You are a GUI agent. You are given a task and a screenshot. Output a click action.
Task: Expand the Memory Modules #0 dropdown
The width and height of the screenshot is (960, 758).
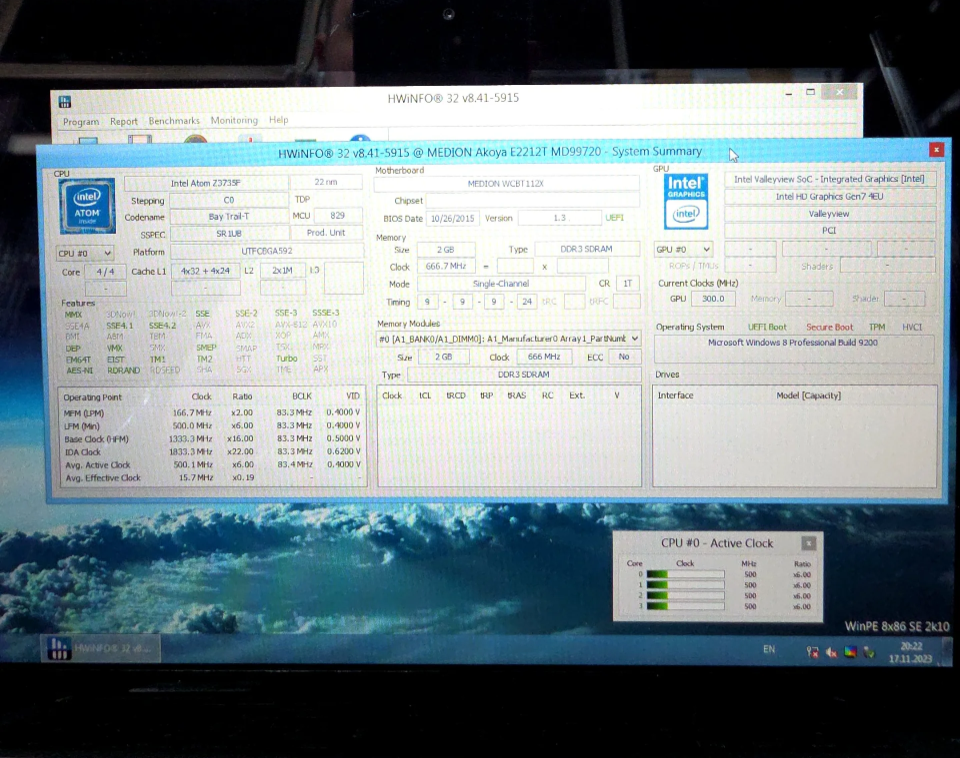coord(508,339)
